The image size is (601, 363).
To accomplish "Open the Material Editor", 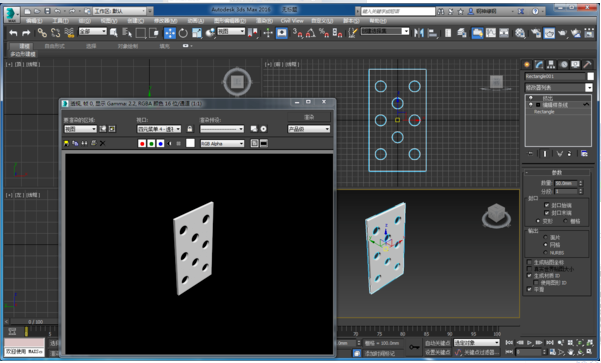I will 520,33.
